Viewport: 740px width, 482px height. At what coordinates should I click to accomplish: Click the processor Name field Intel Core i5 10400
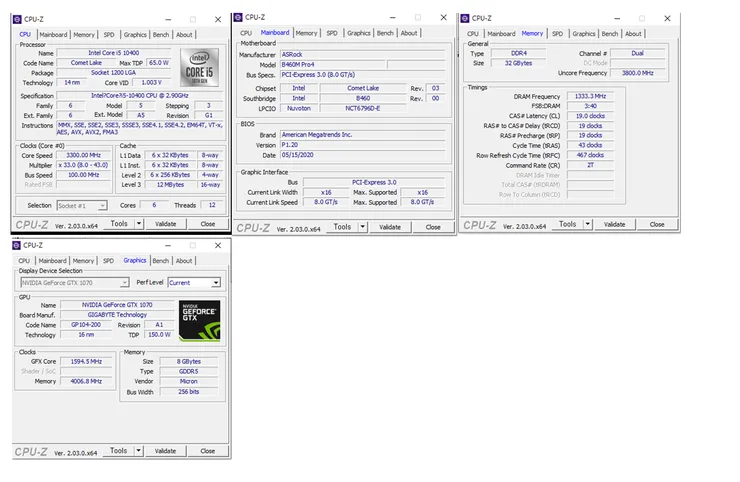tap(114, 53)
